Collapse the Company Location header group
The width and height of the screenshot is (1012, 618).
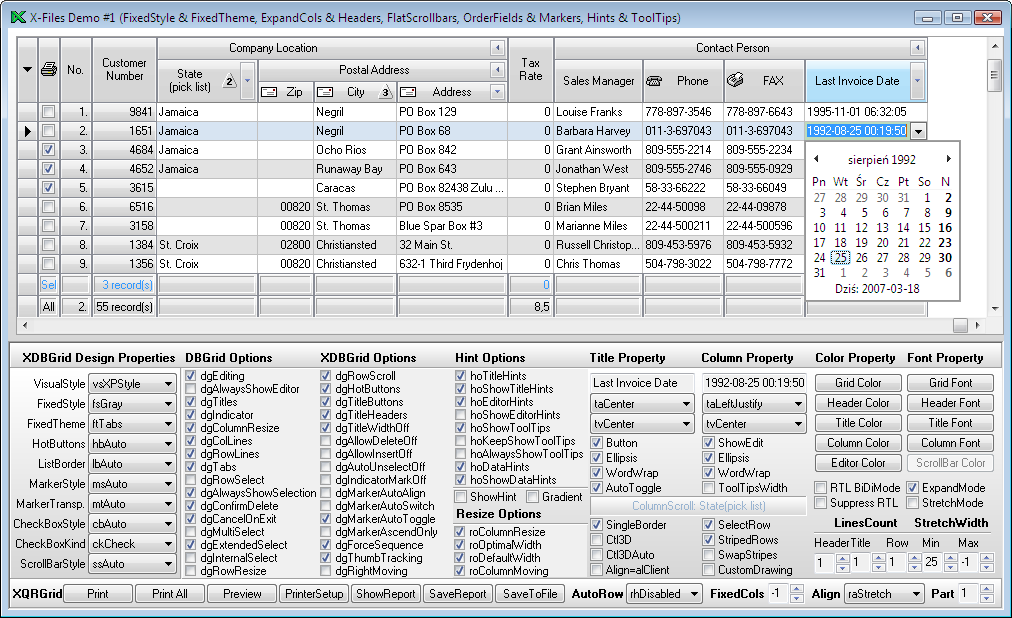[x=497, y=48]
